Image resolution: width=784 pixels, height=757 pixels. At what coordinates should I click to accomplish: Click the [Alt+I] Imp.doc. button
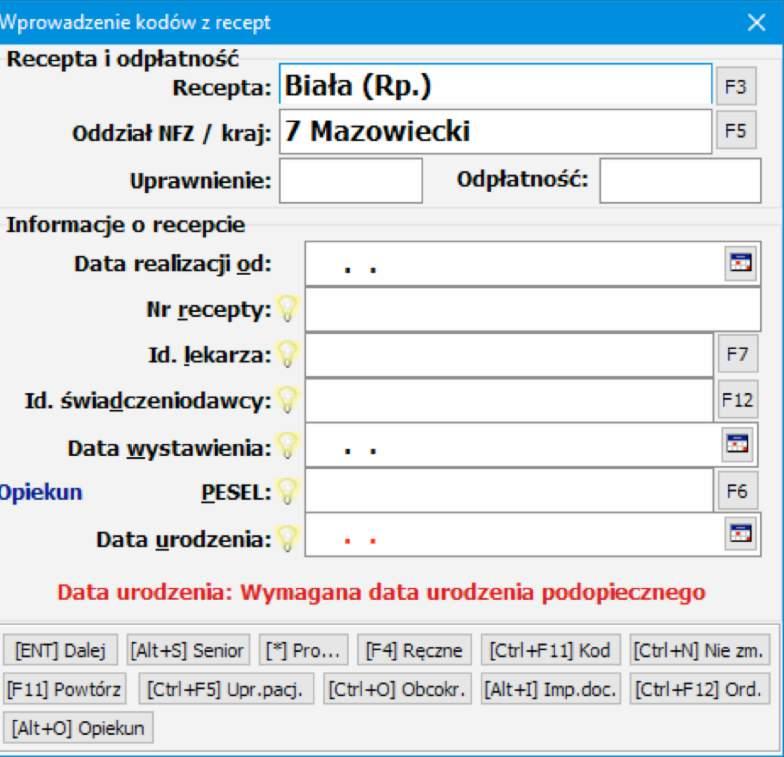point(550,689)
